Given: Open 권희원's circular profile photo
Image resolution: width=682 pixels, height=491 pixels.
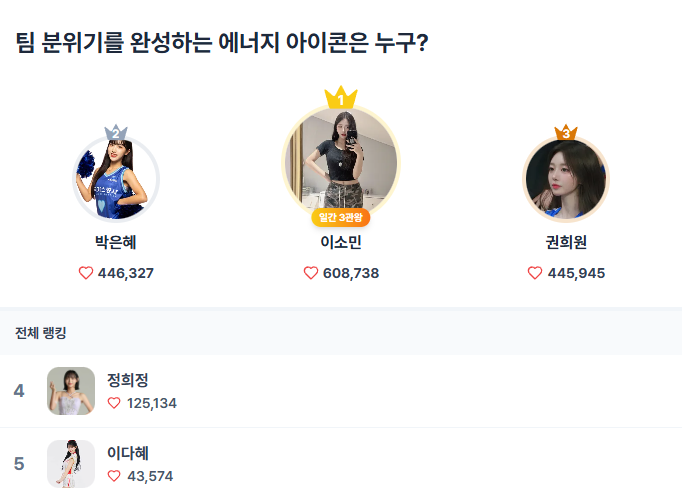Looking at the screenshot, I should pyautogui.click(x=566, y=180).
